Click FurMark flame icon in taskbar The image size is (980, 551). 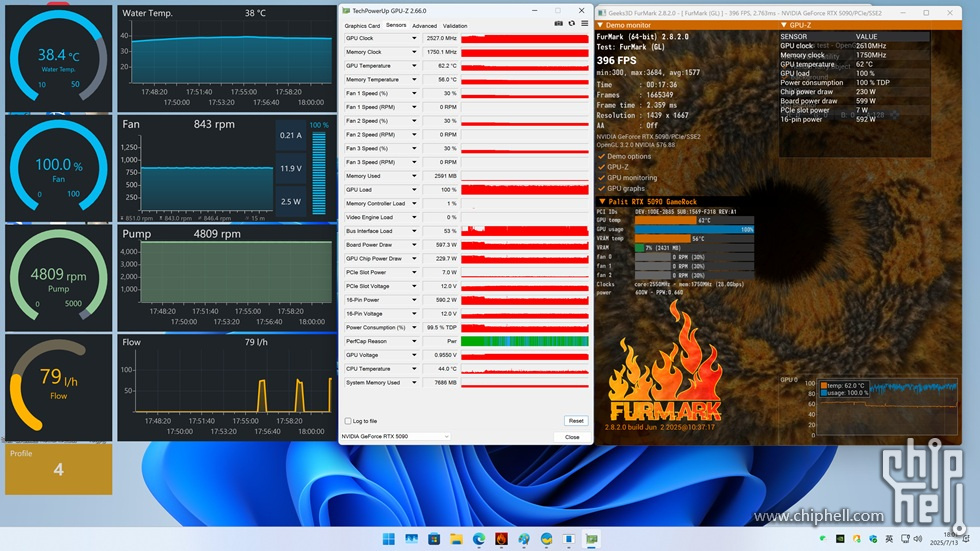click(501, 539)
